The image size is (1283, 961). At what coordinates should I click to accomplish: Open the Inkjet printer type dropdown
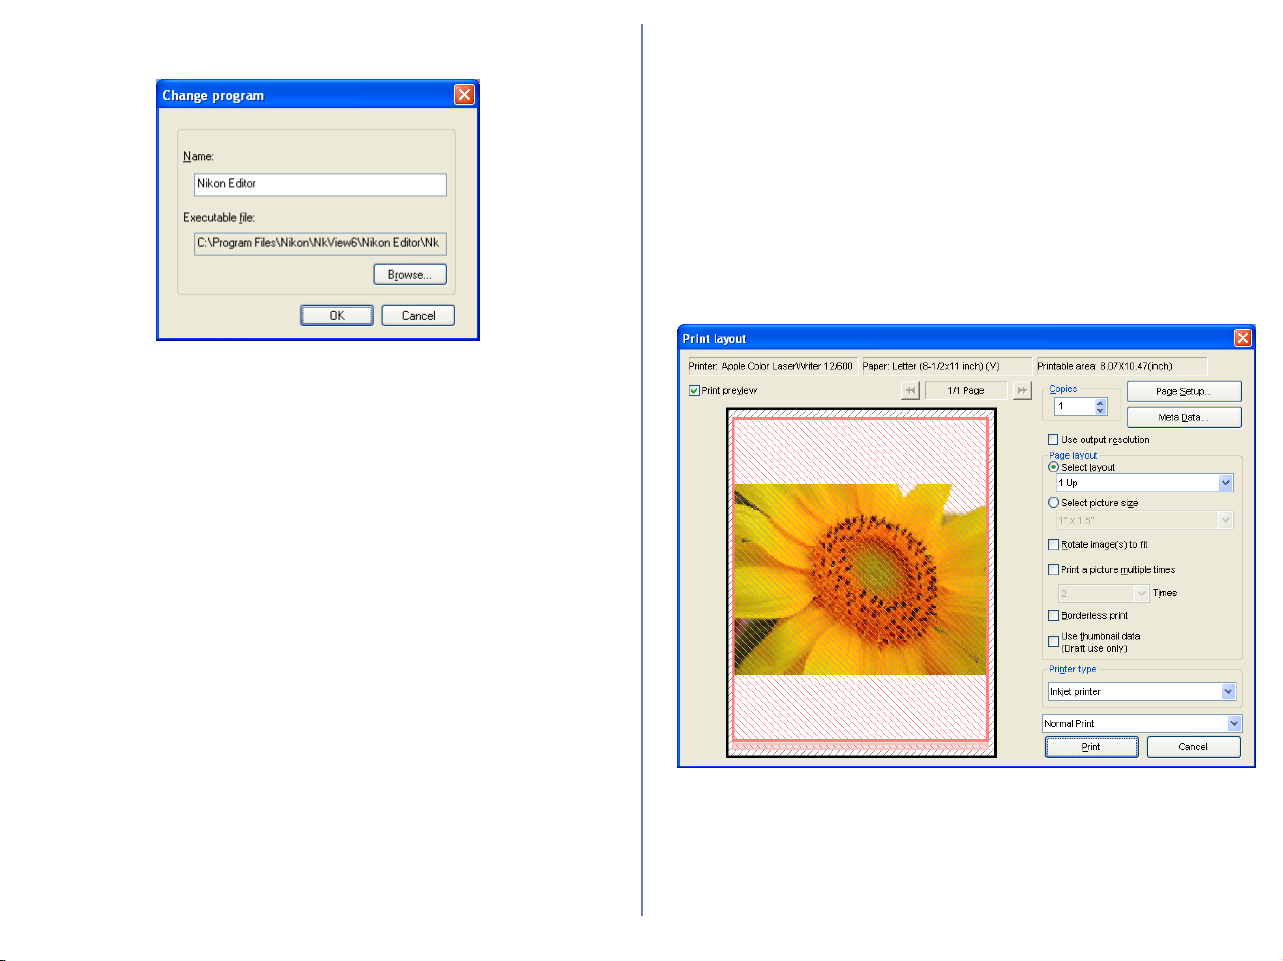[x=1228, y=692]
